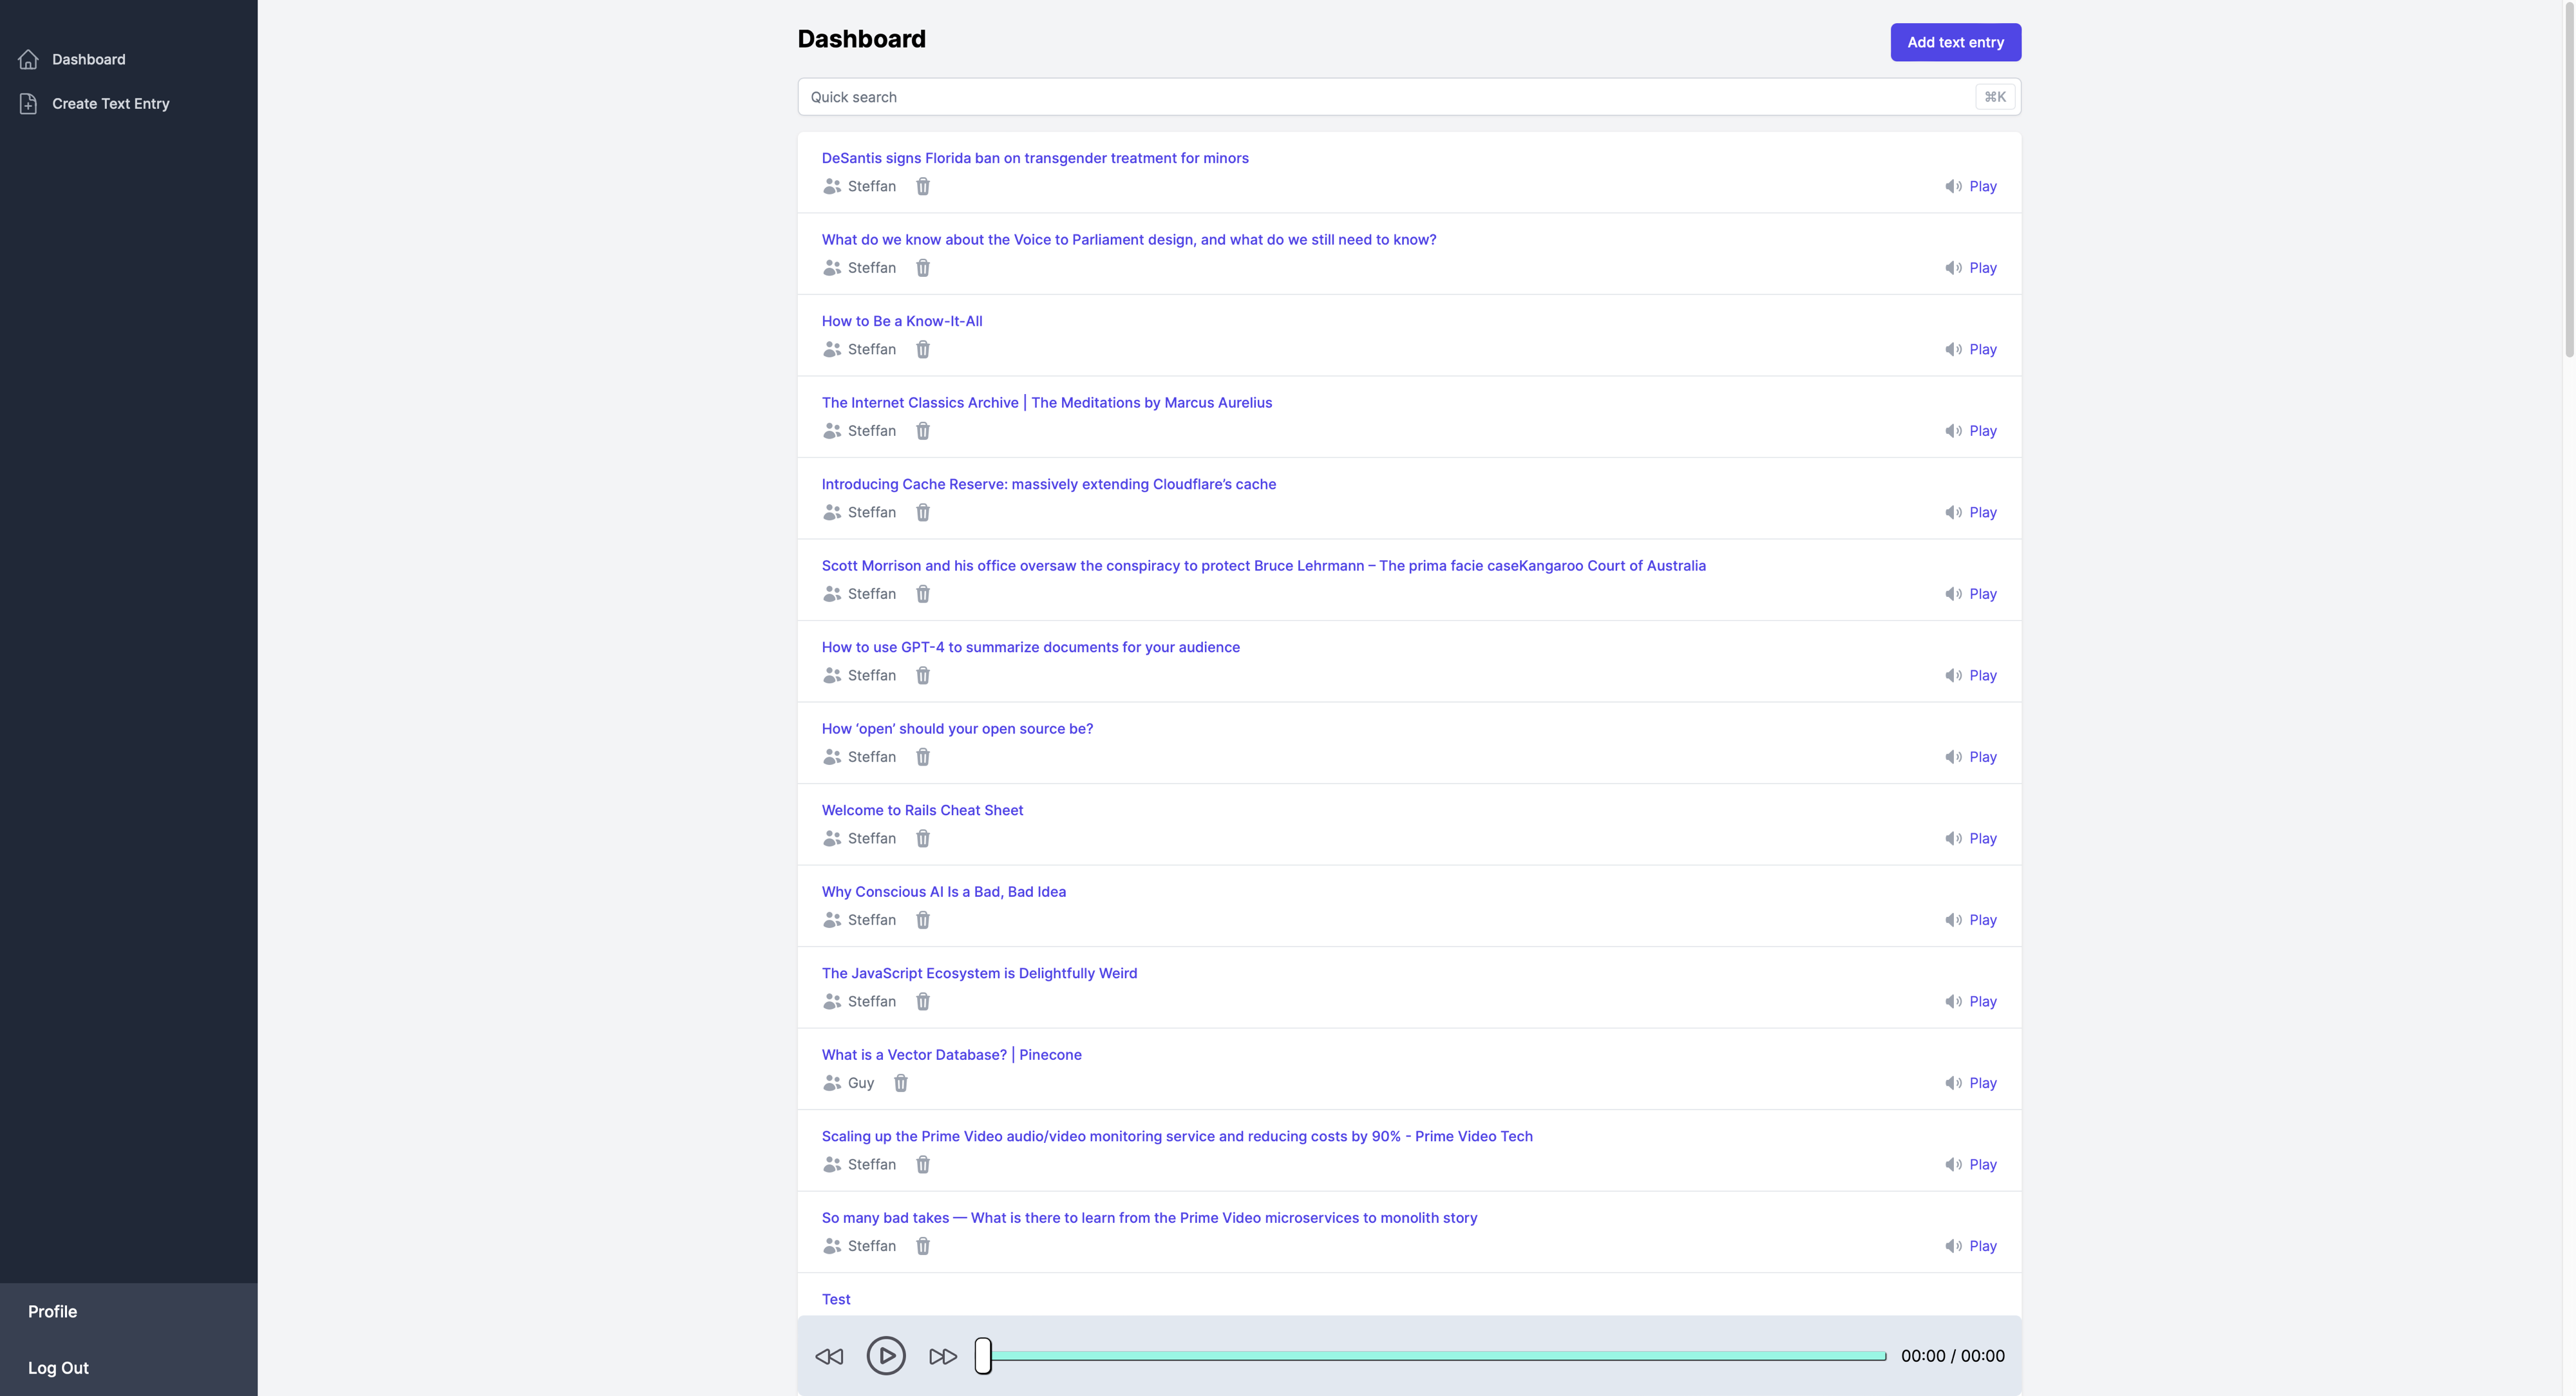Click the trash icon for Welcome to Rails Cheat Sheet

pos(922,838)
